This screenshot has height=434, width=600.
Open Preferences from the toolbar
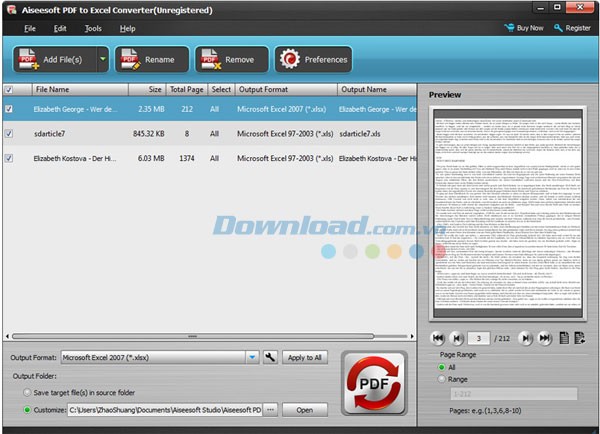(313, 59)
